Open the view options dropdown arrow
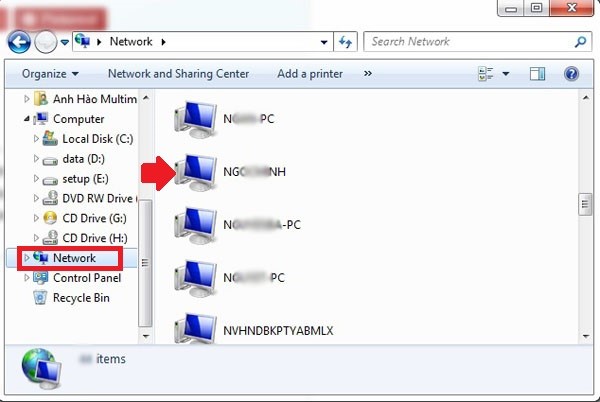 click(x=505, y=74)
